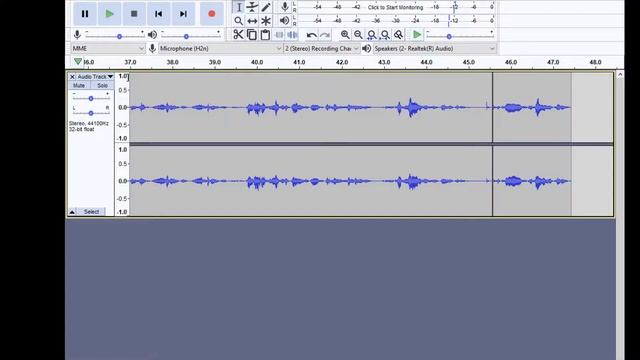Adjust the Audio Track pan slider
The width and height of the screenshot is (640, 360).
click(x=91, y=113)
